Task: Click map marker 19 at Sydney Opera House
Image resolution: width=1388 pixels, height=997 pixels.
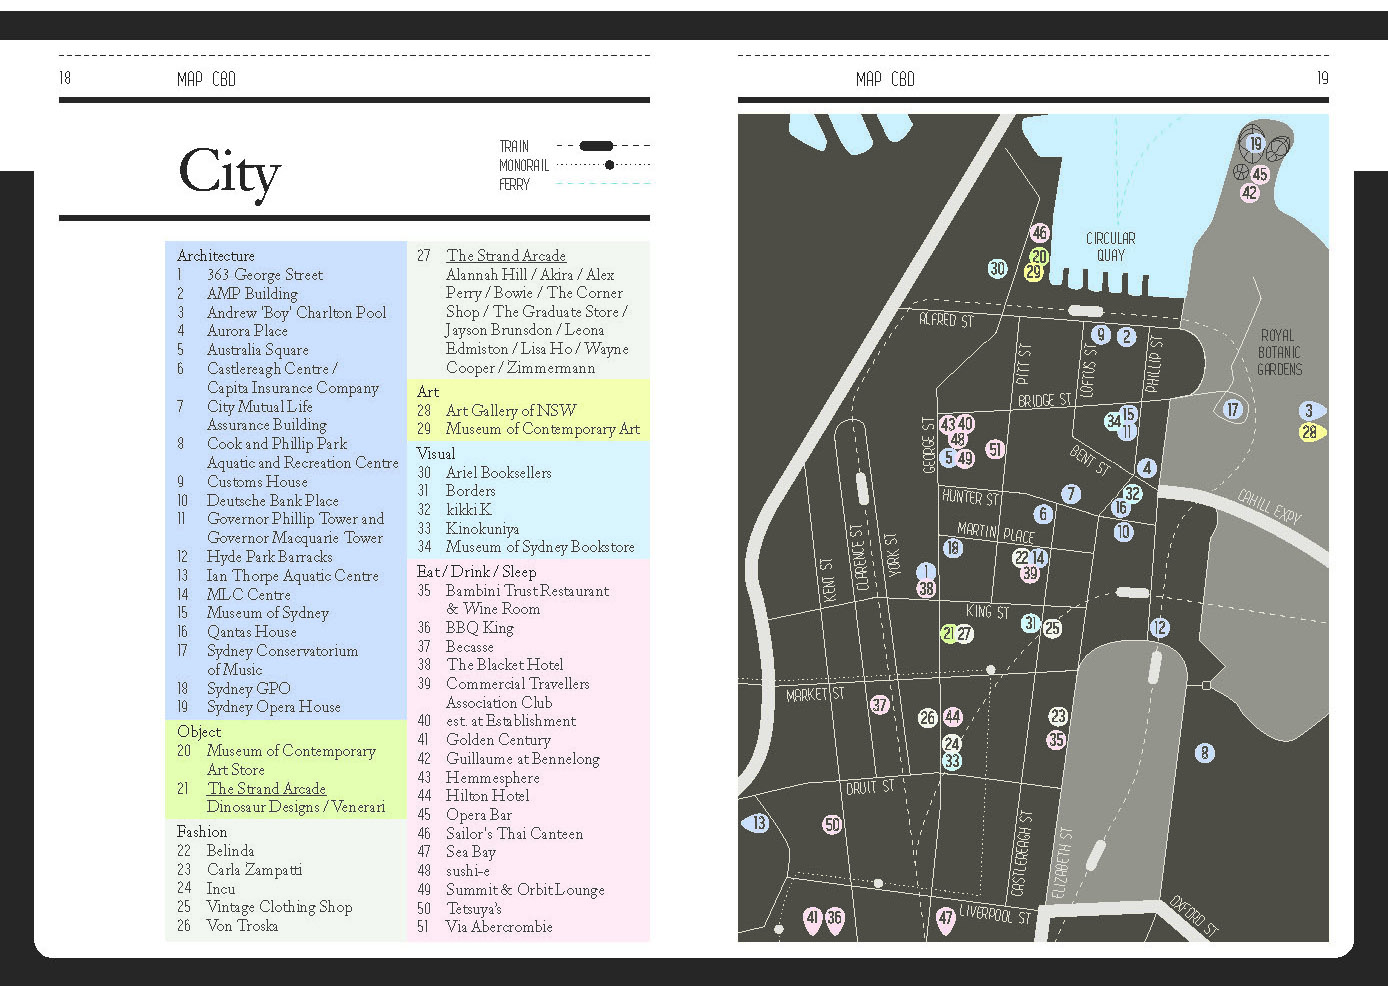Action: point(1256,144)
